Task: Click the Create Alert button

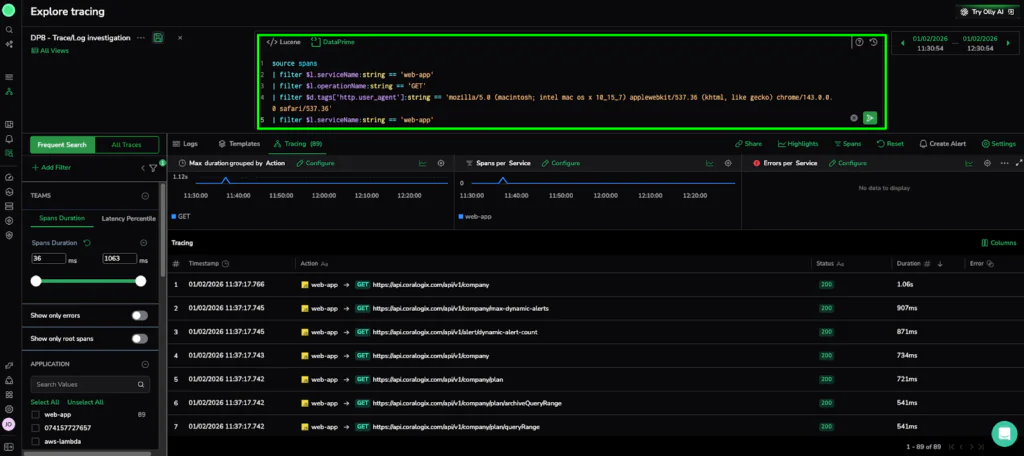Action: [942, 144]
